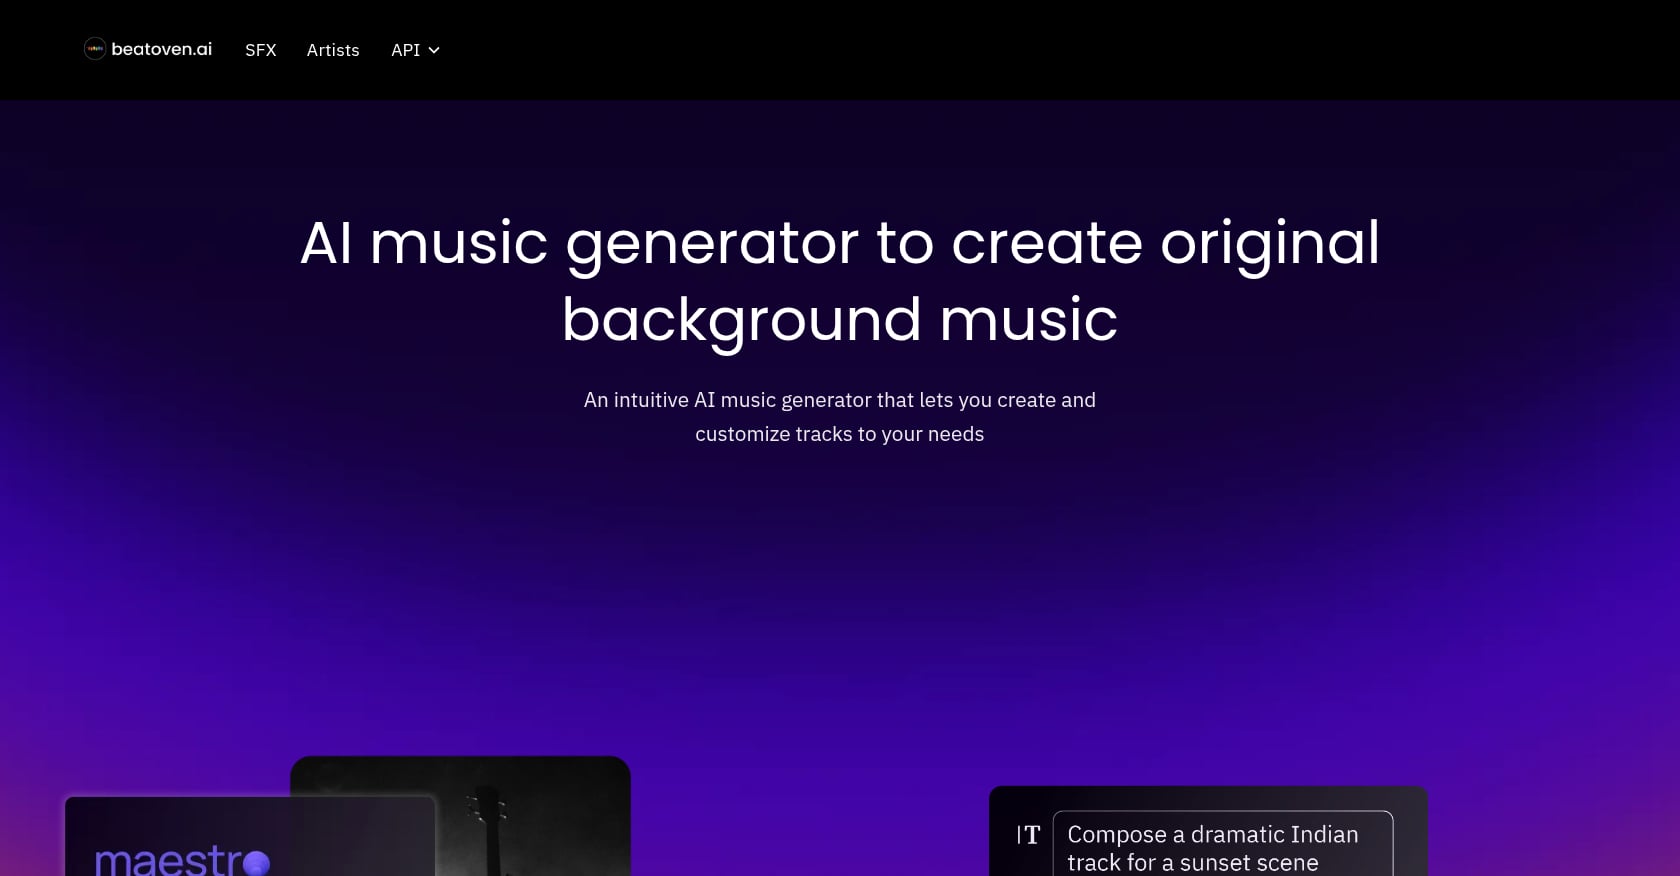Screen dimensions: 1680x876
Task: Click the 'customize tracks to your needs' line
Action: pos(840,434)
